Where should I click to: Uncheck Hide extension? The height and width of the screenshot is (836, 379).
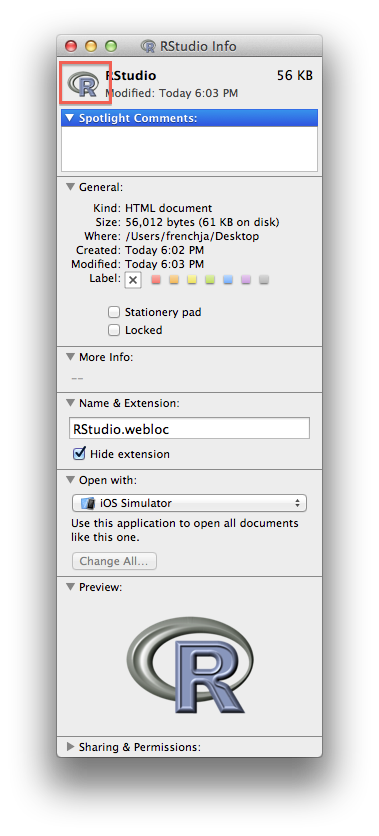(79, 454)
